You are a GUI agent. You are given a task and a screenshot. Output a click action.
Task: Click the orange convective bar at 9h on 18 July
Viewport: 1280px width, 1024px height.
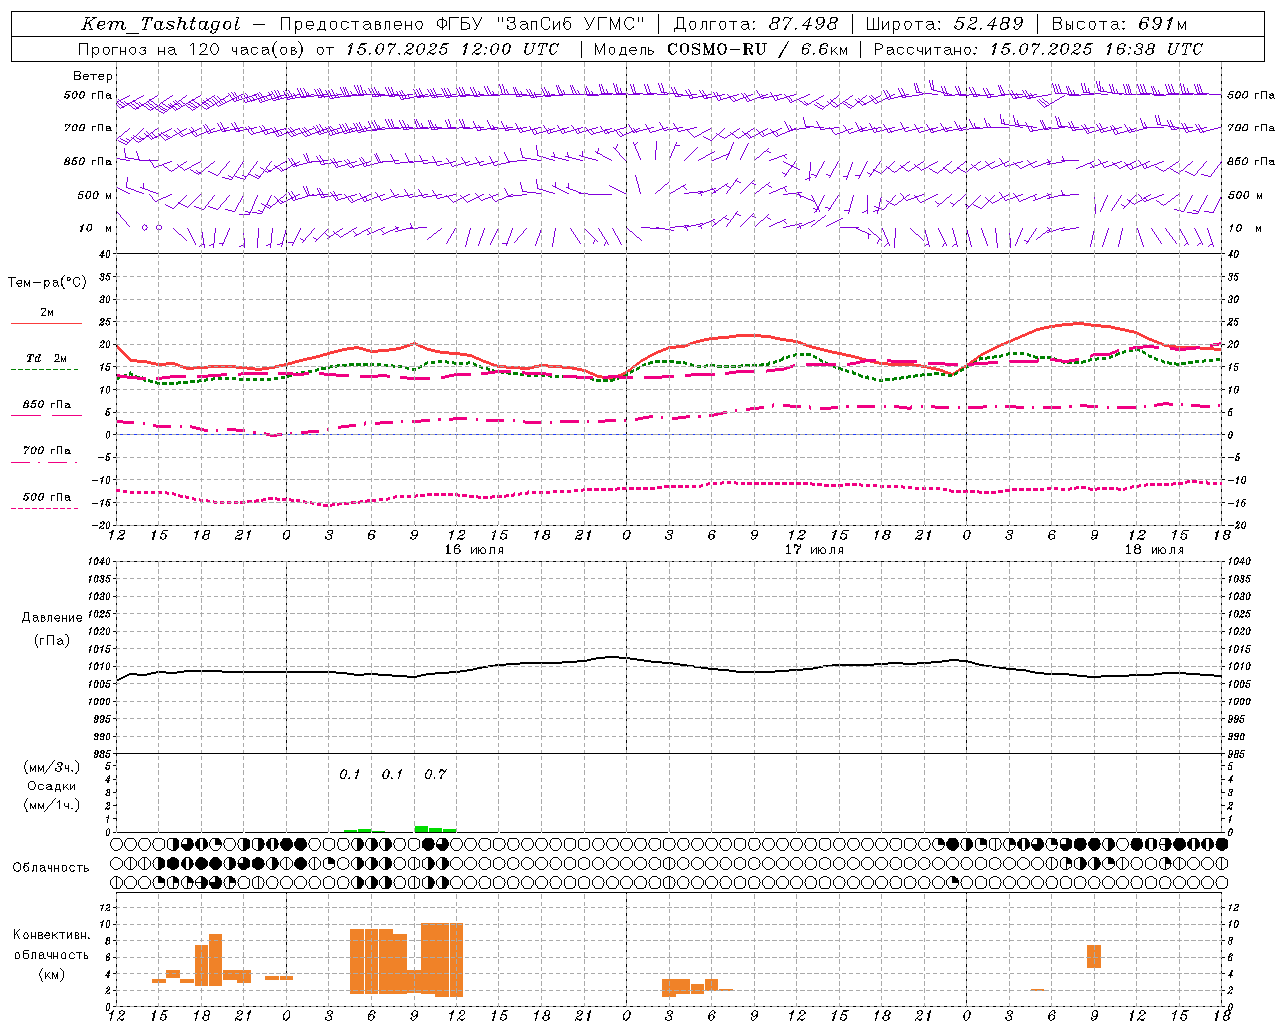1094,956
